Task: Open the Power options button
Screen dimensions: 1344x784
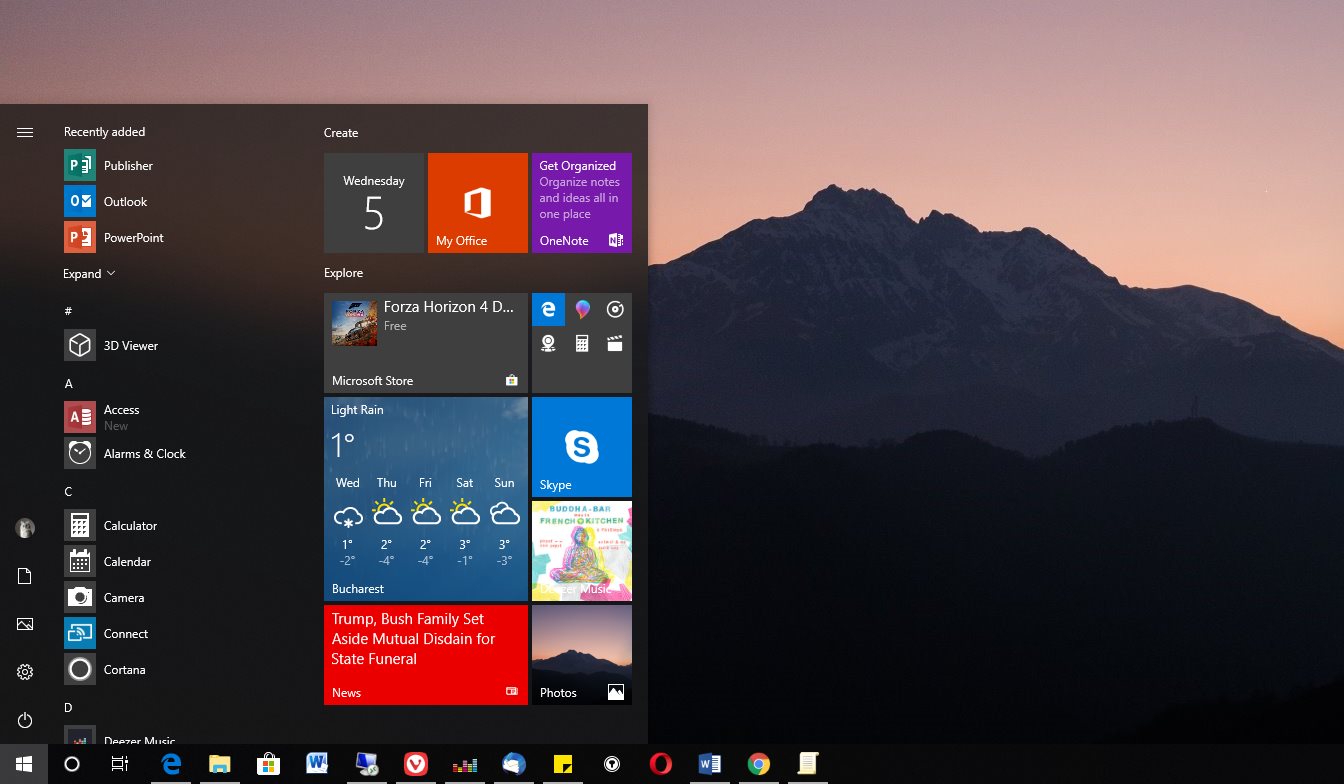Action: (25, 720)
